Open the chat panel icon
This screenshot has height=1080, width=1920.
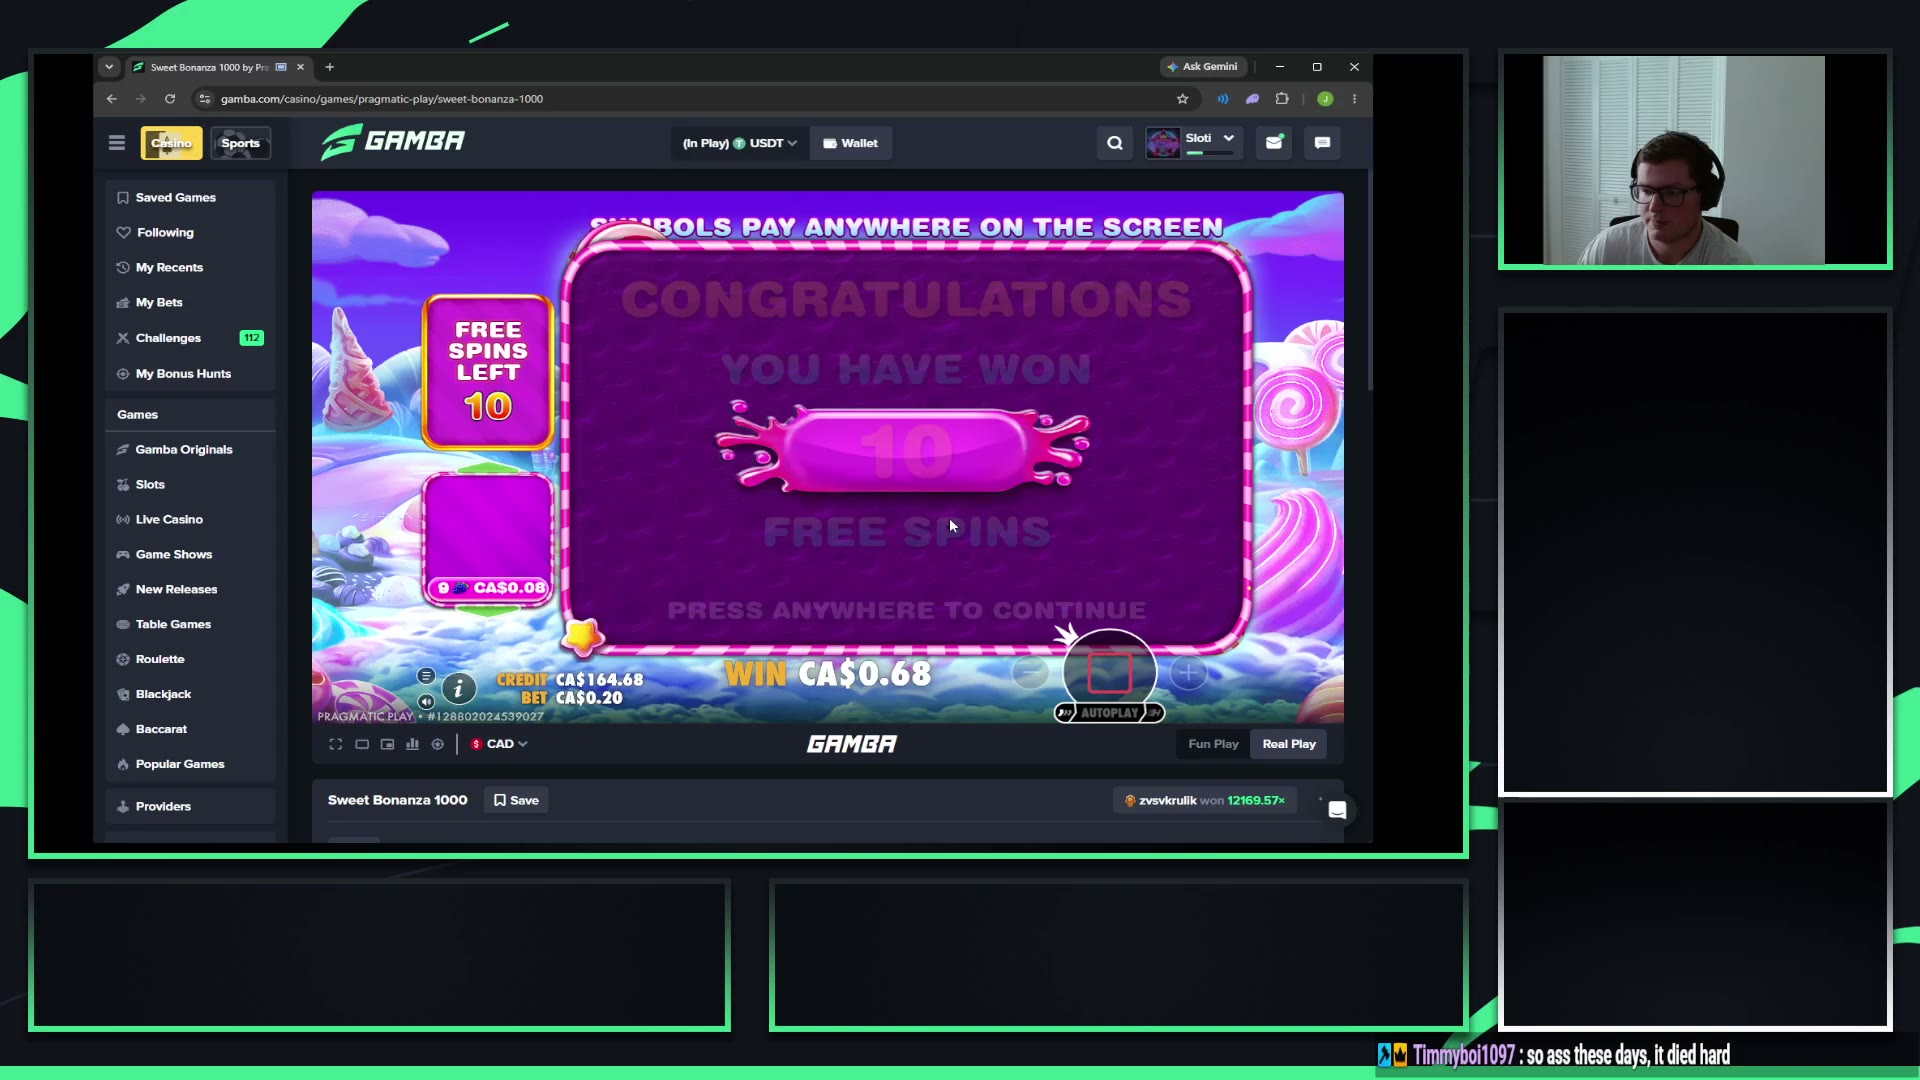click(x=1322, y=143)
